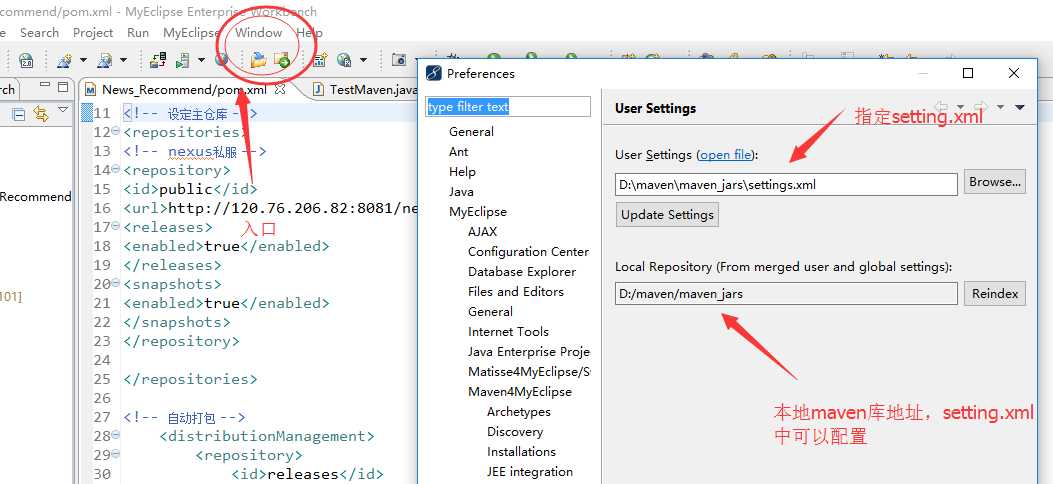Toggle Link with Editor in the left panel
Screen dimensions: 1053x484
tap(41, 114)
